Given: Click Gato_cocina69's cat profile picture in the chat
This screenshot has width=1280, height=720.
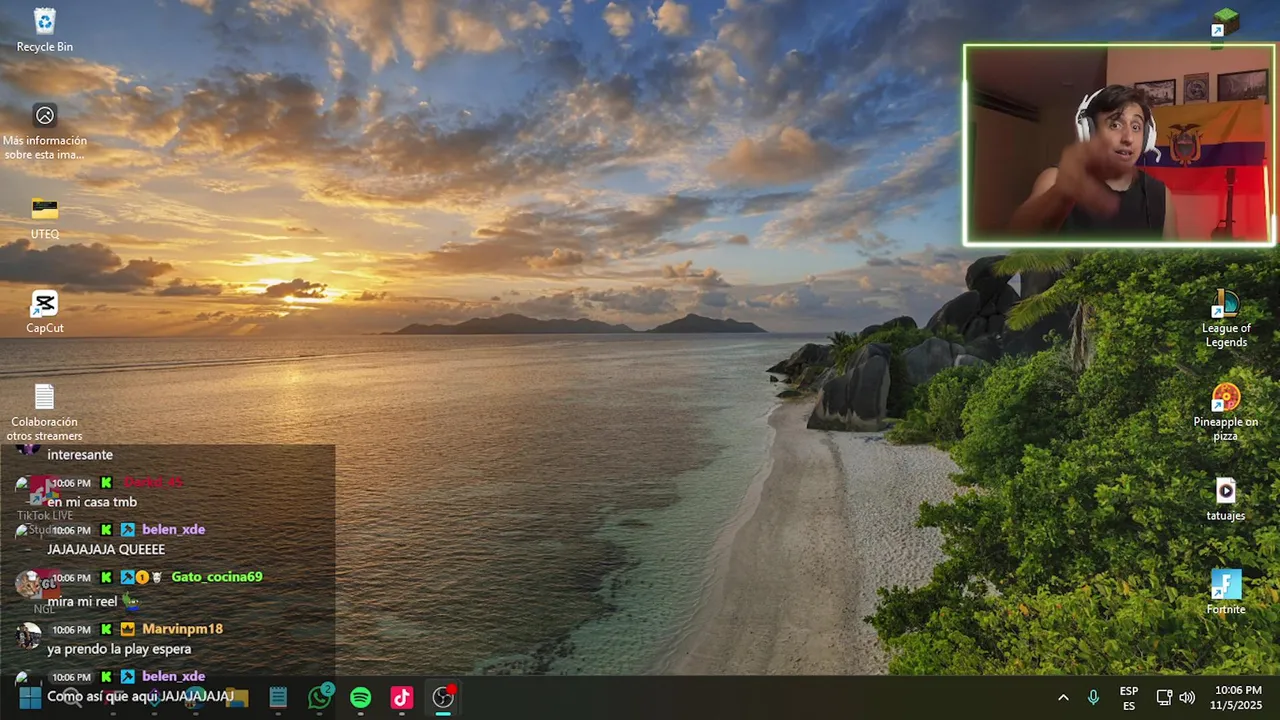Looking at the screenshot, I should point(30,584).
